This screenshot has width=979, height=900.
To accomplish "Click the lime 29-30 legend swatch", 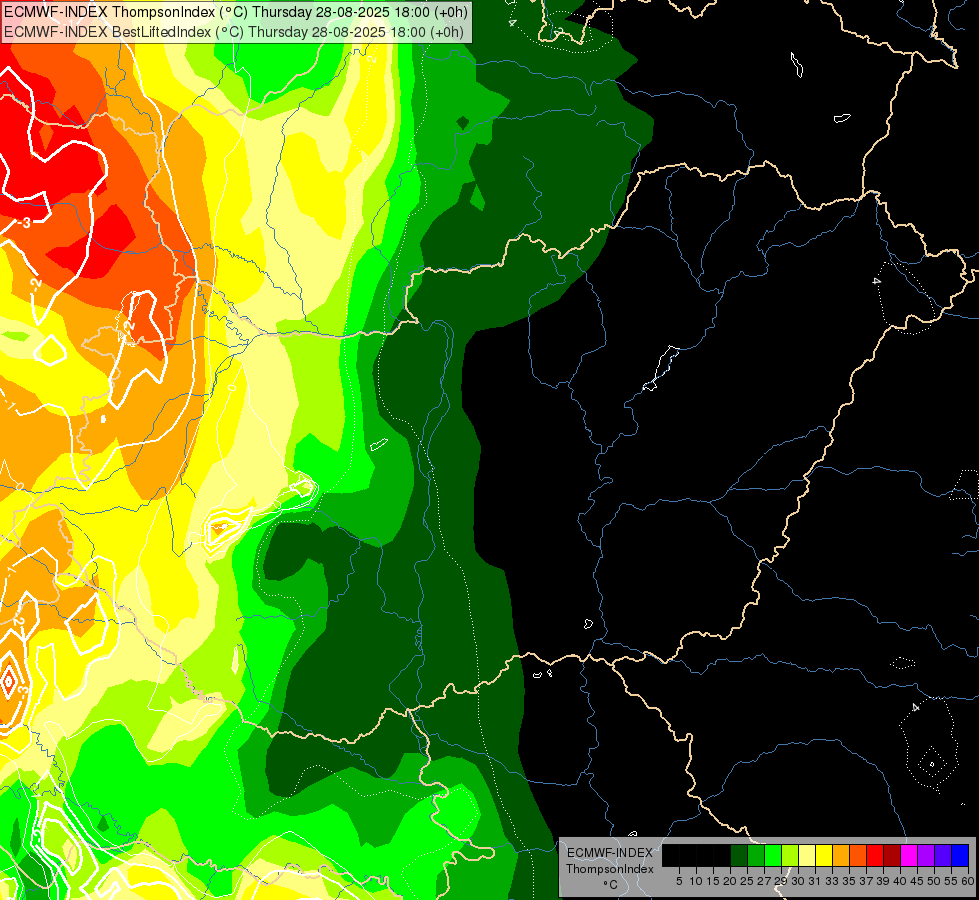I will pyautogui.click(x=790, y=855).
